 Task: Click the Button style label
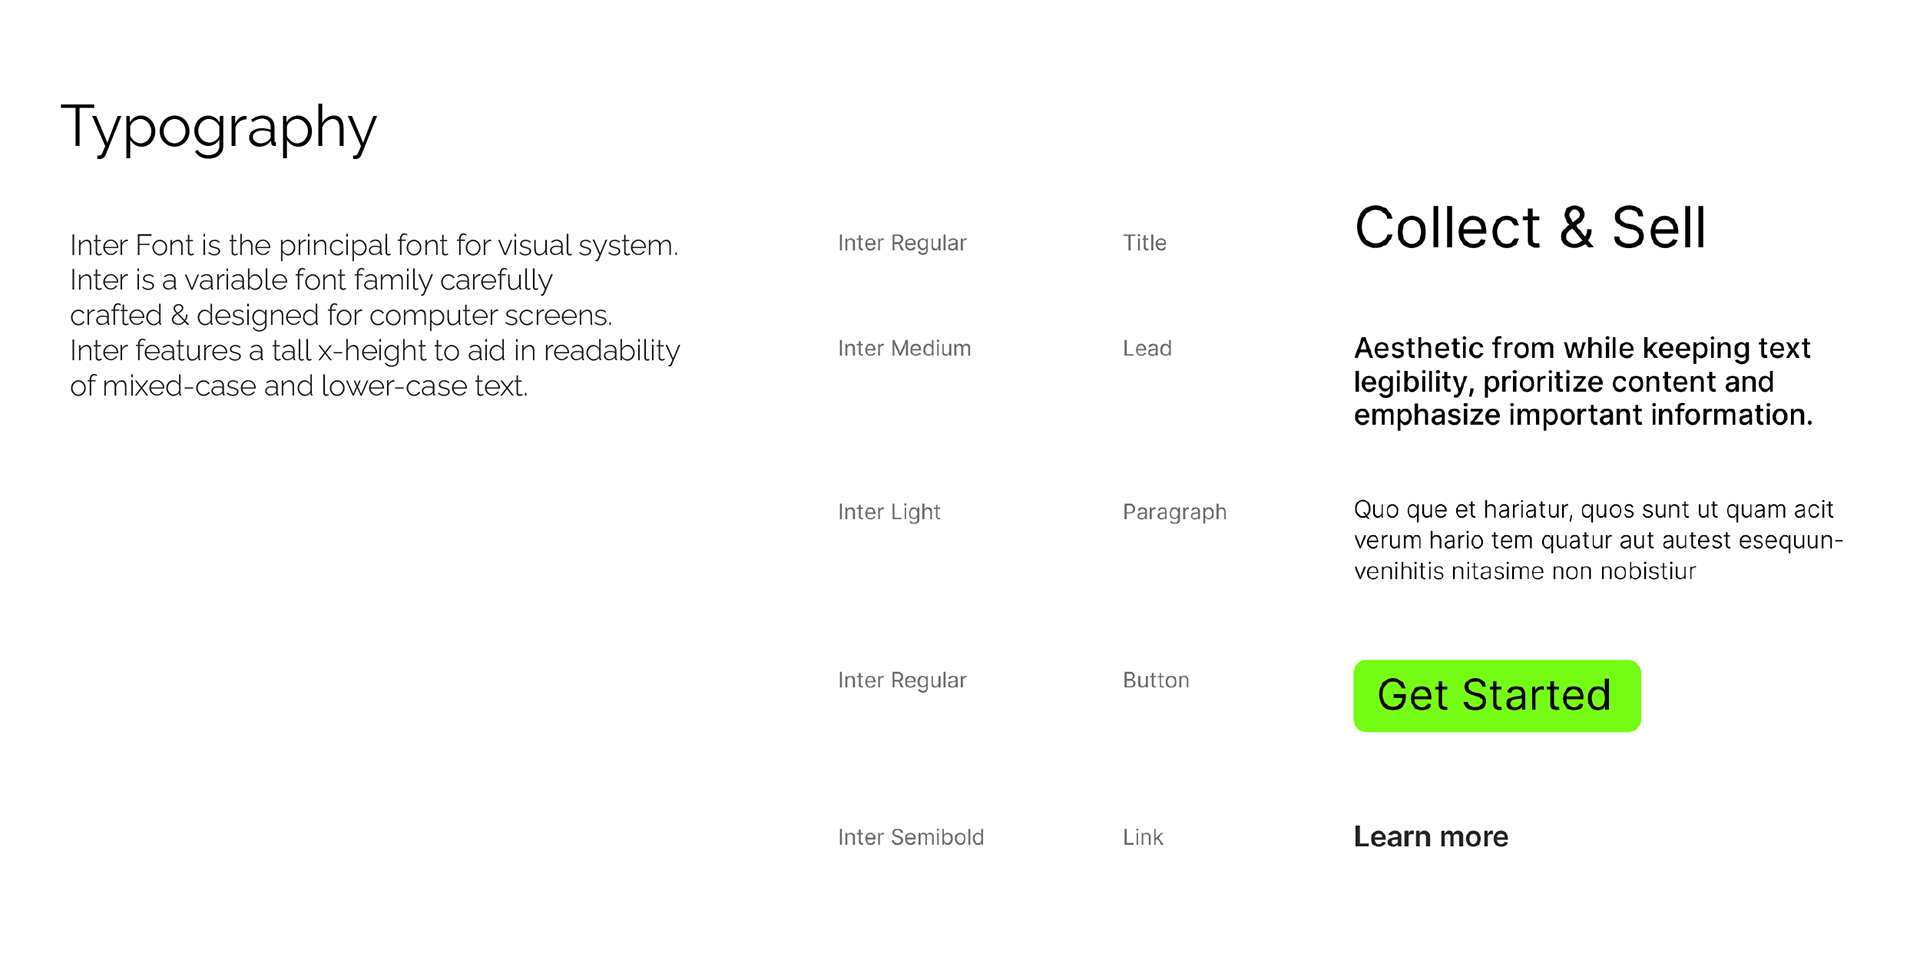pyautogui.click(x=1156, y=680)
